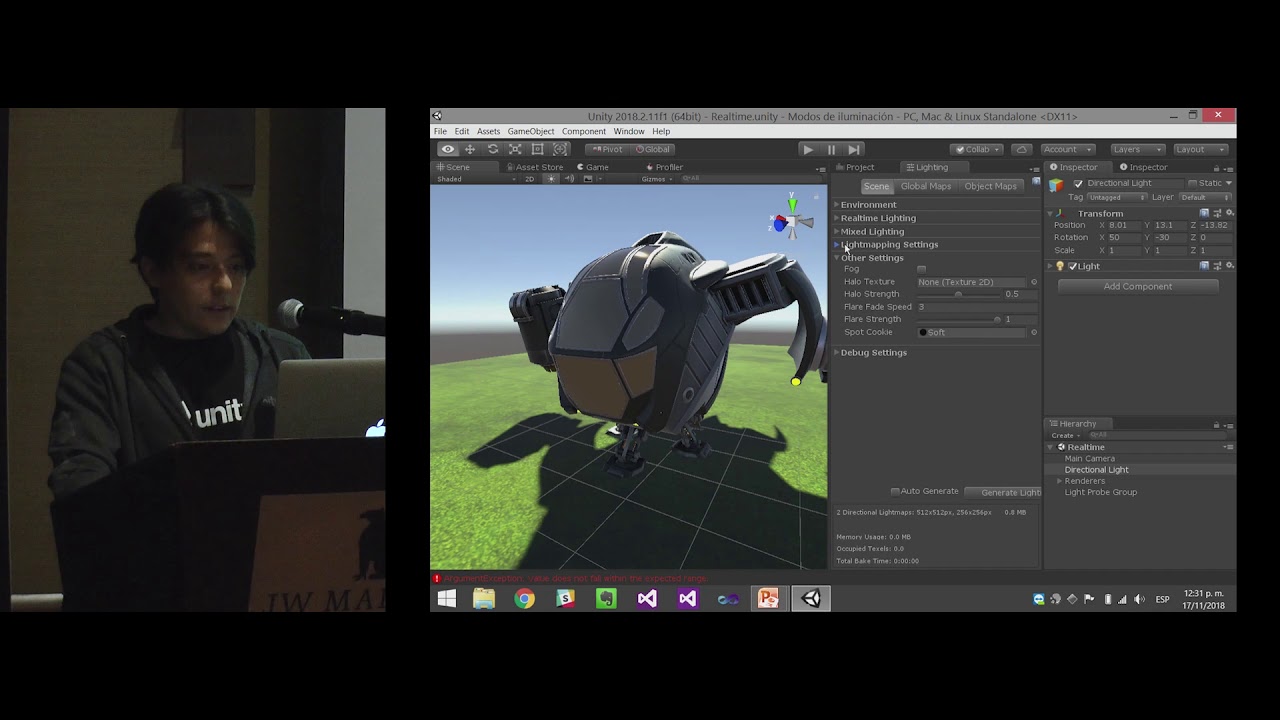Enable the Auto Generate checkbox
Viewport: 1280px width, 720px height.
895,491
